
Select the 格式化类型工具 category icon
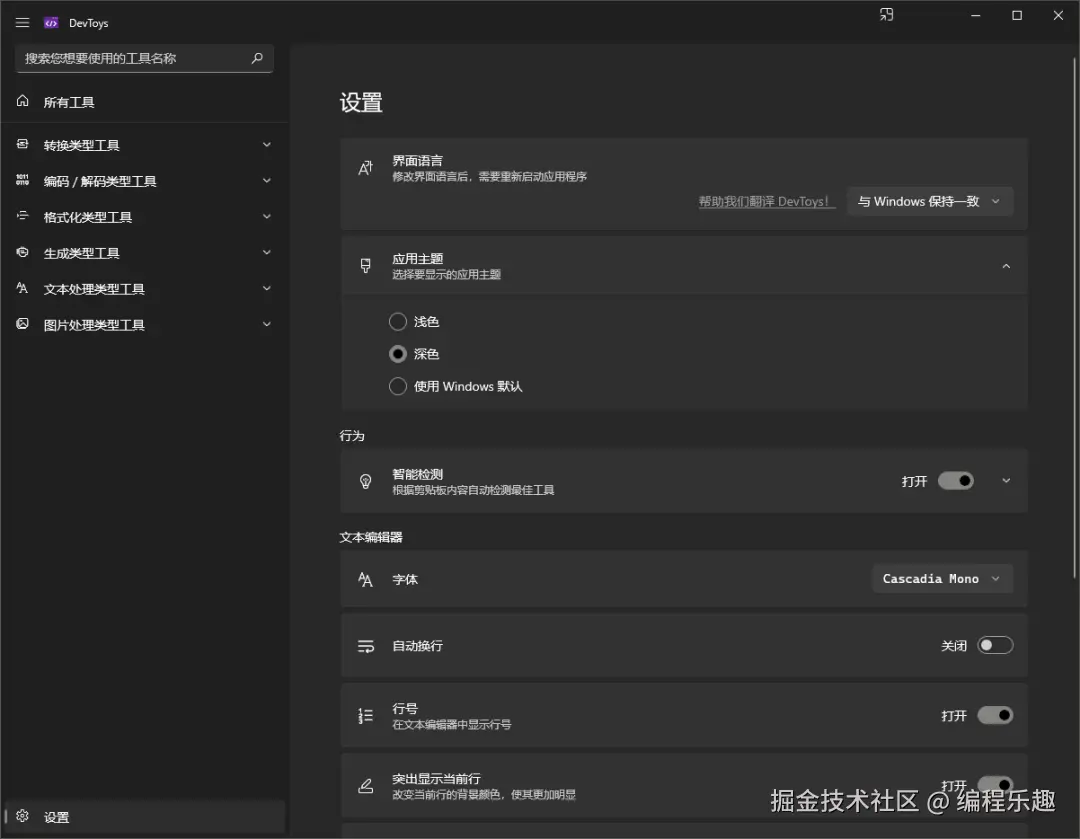point(22,217)
